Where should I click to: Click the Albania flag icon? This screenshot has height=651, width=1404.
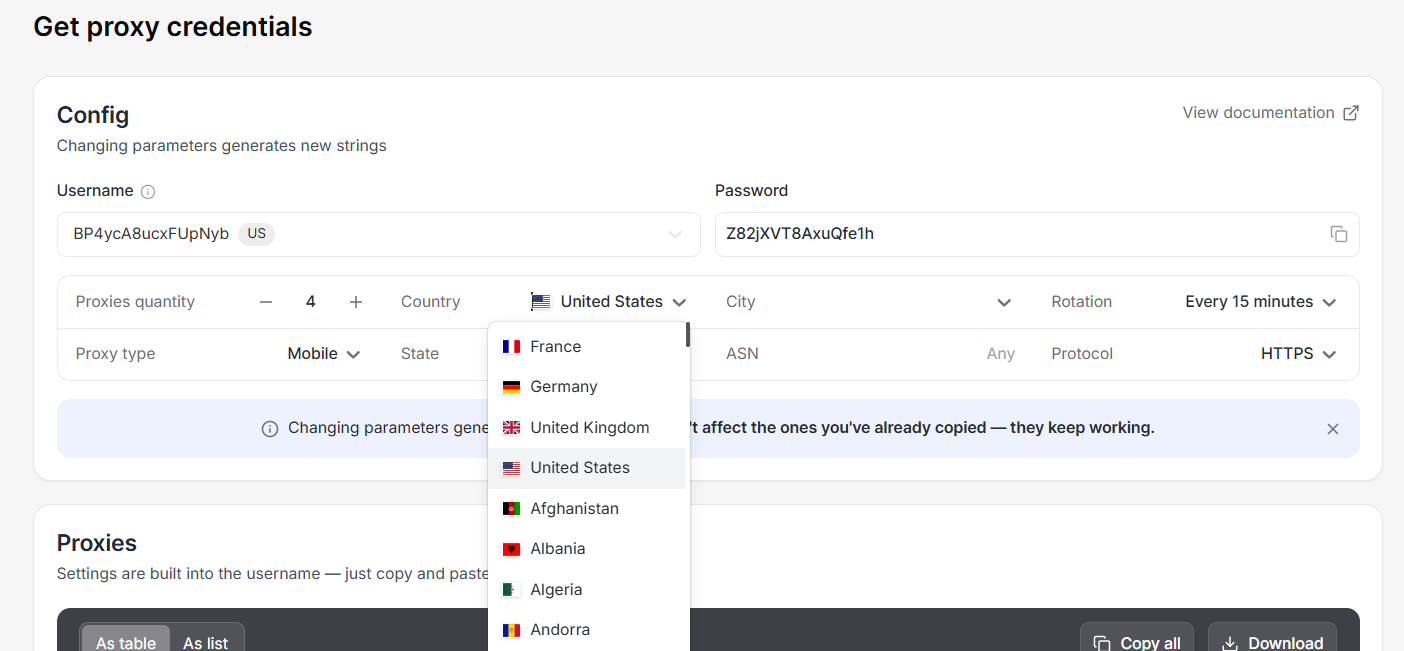(x=511, y=549)
